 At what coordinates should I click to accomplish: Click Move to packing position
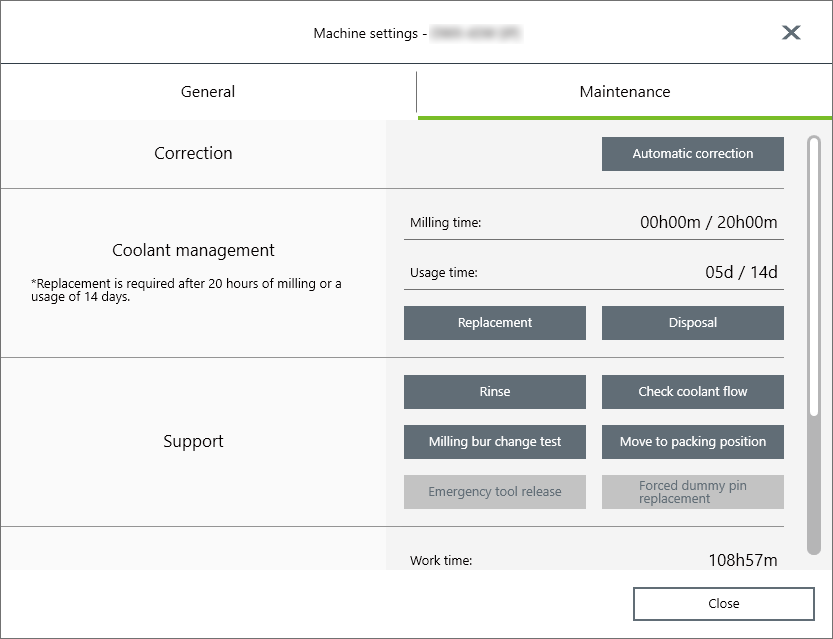pos(692,442)
